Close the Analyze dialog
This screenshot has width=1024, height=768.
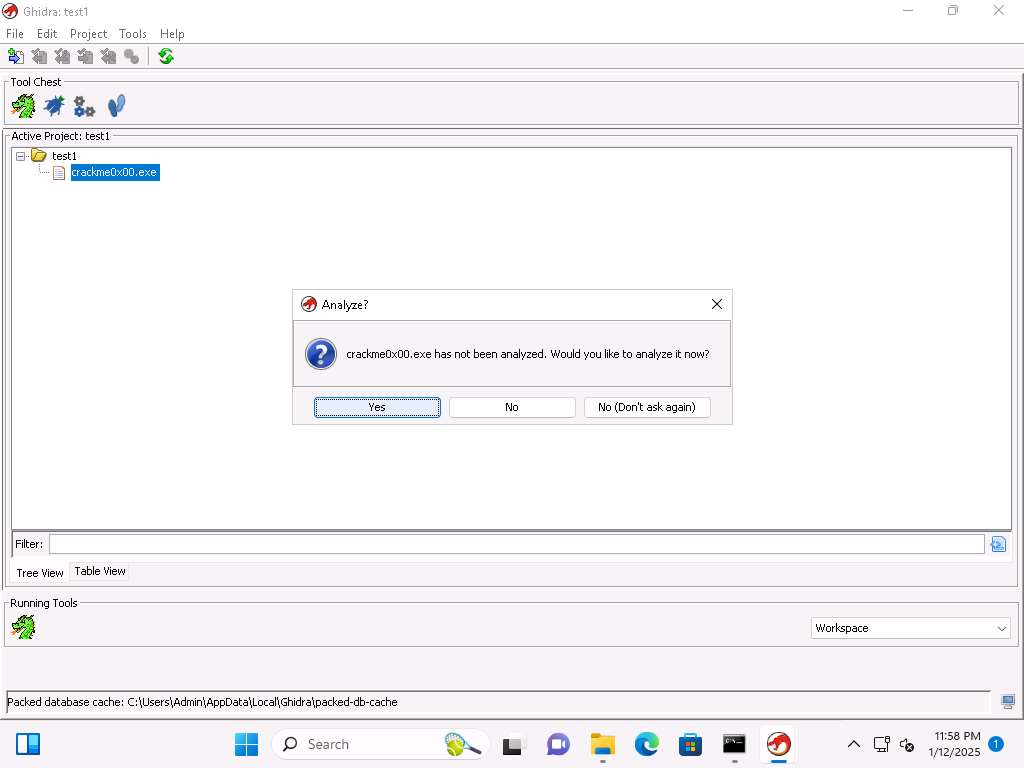[x=716, y=304]
